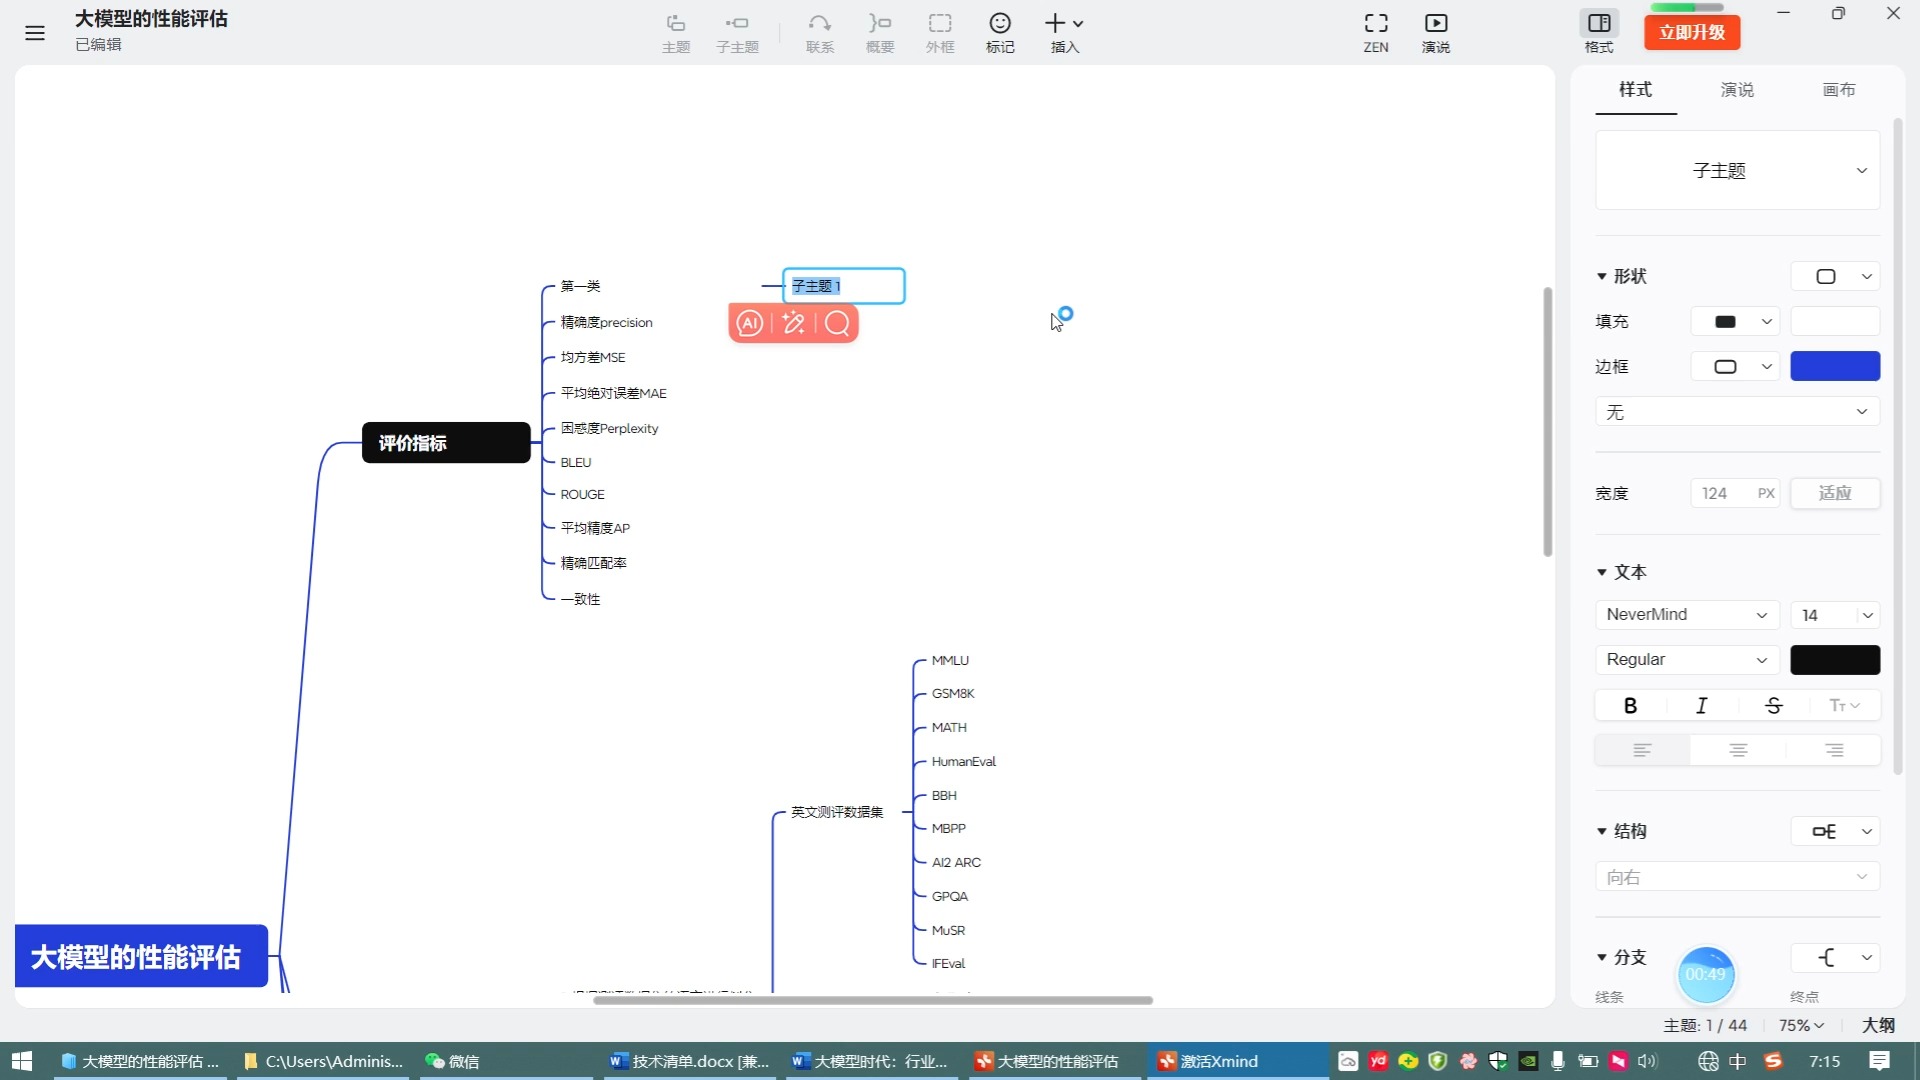Open the branch line style dropdown
Screen dimensions: 1920x1080
[1835, 957]
